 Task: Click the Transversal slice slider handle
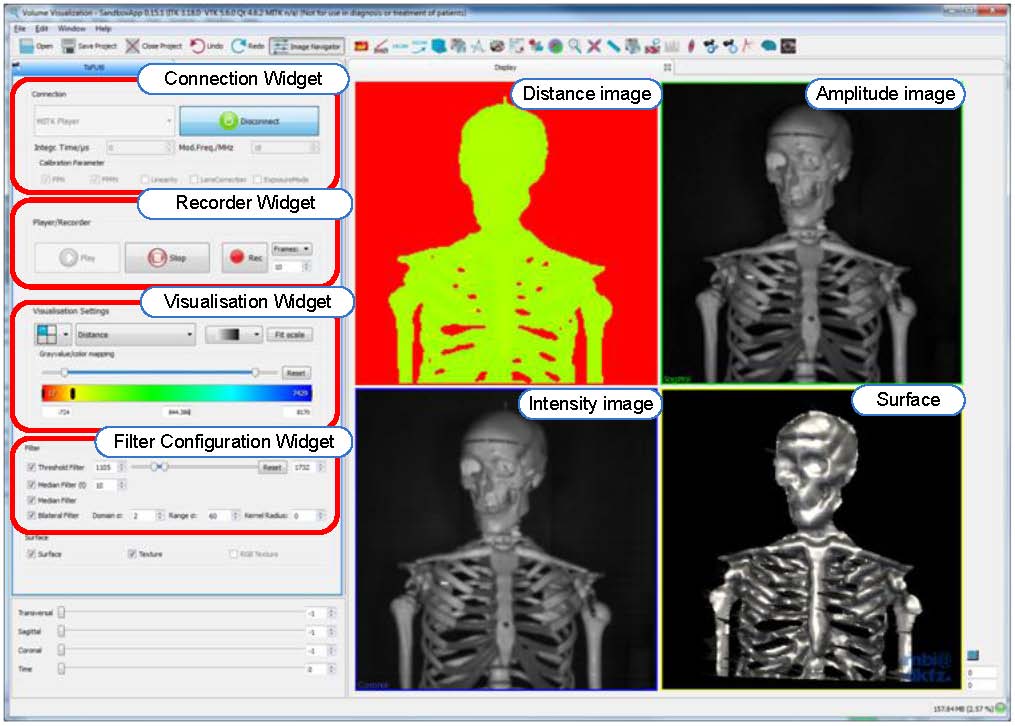[61, 612]
